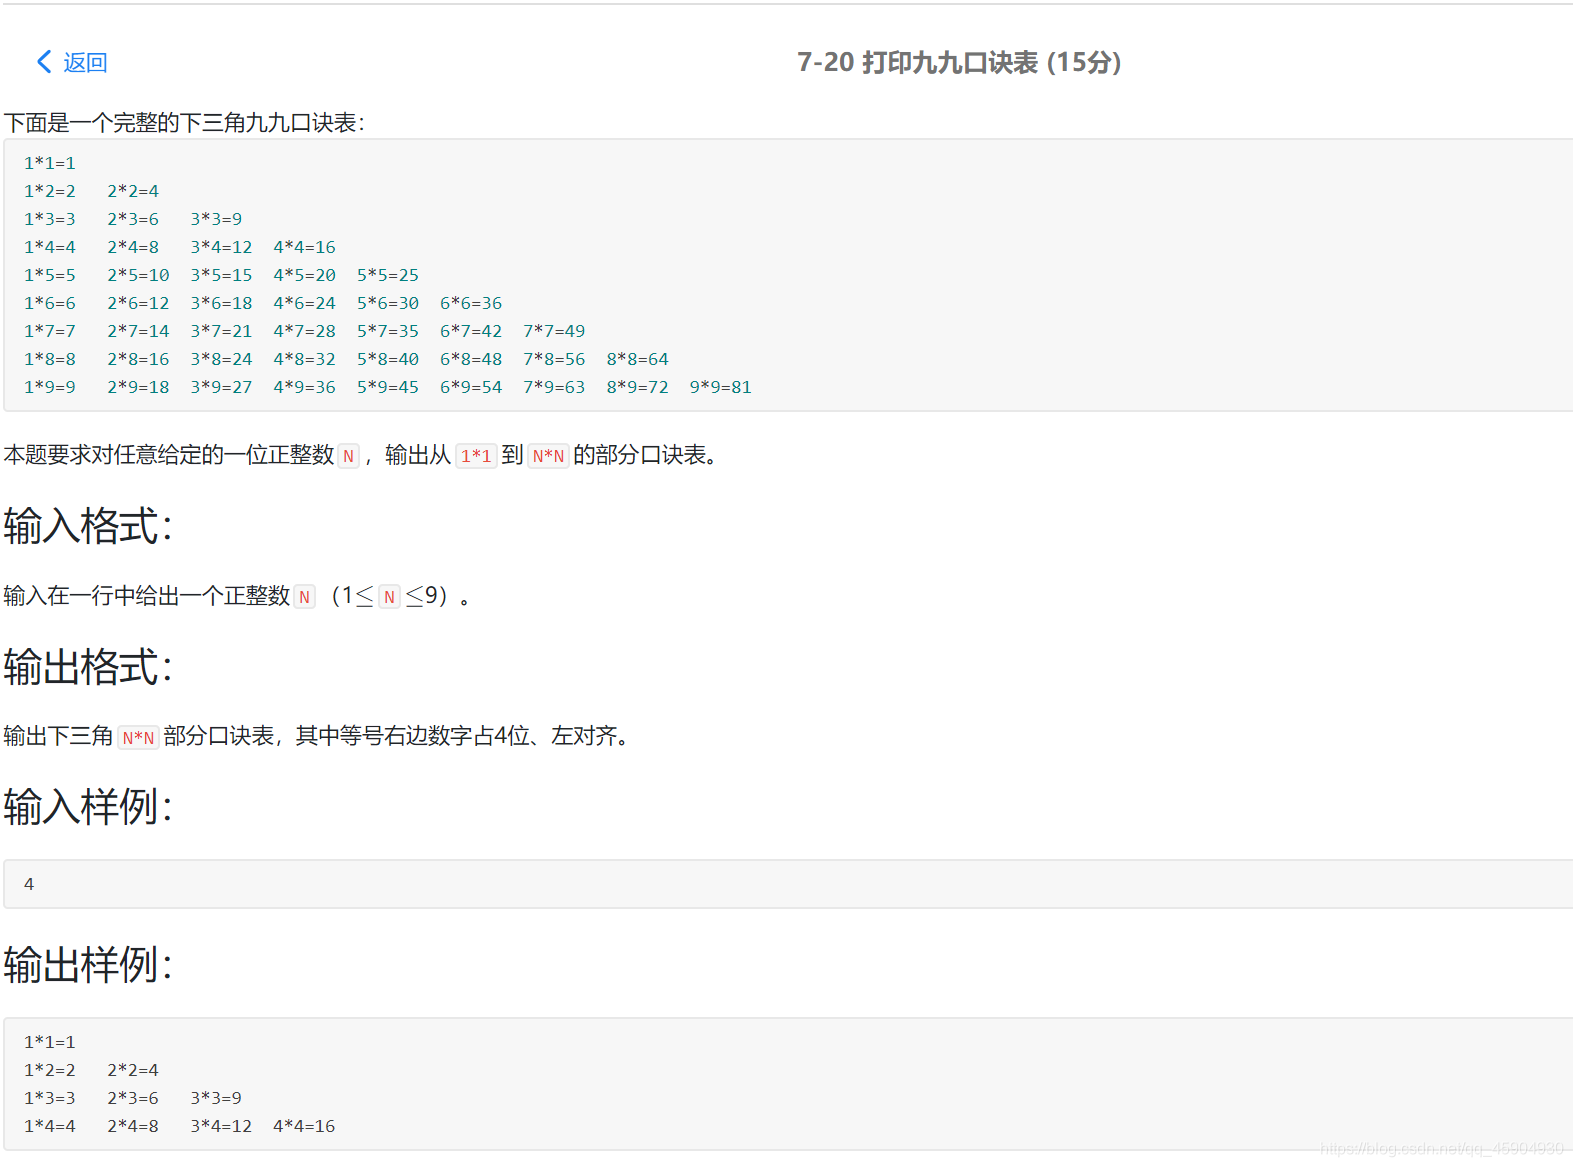The height and width of the screenshot is (1167, 1573).
Task: Click the 输出样例 heading
Action: [x=88, y=965]
